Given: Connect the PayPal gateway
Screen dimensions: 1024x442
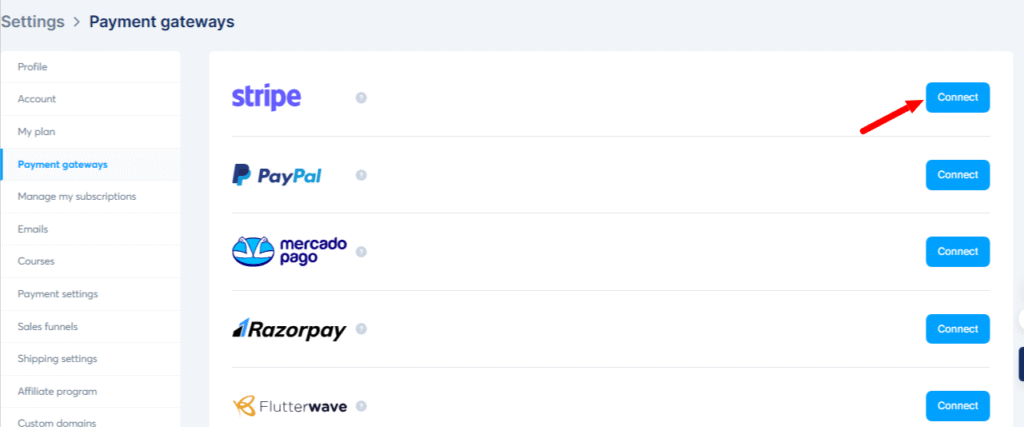Looking at the screenshot, I should pyautogui.click(x=957, y=175).
